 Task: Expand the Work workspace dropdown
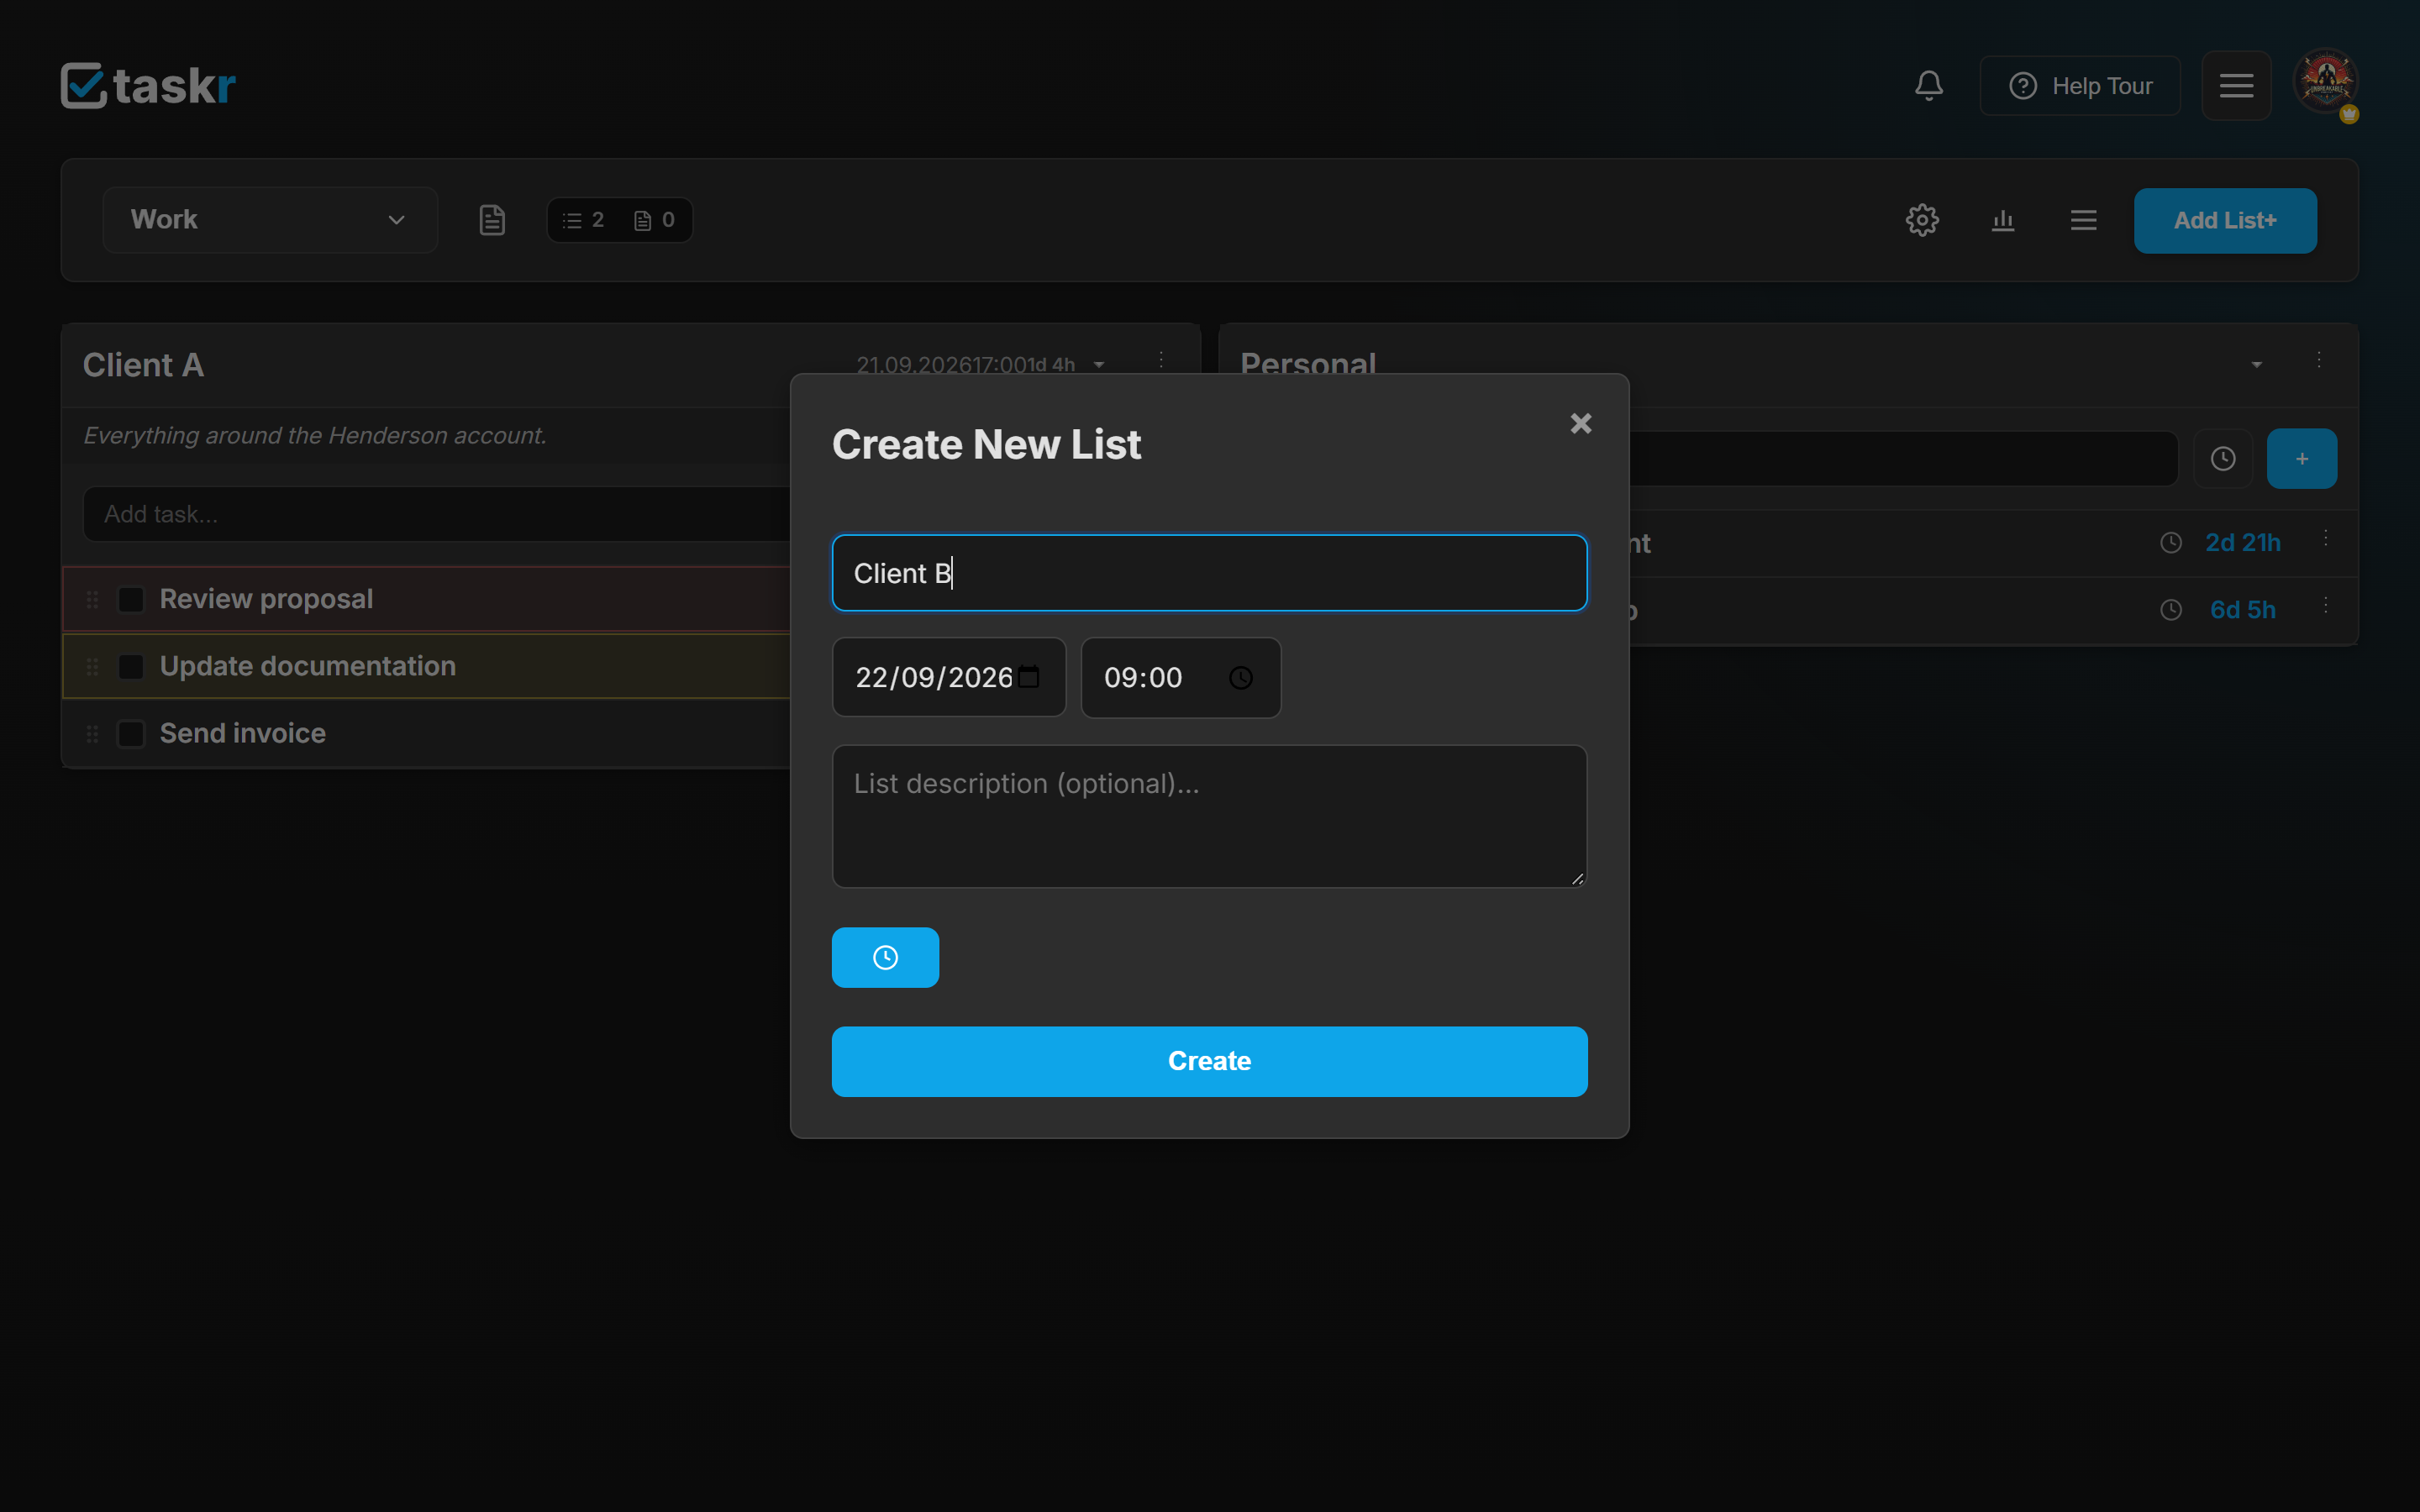coord(270,220)
